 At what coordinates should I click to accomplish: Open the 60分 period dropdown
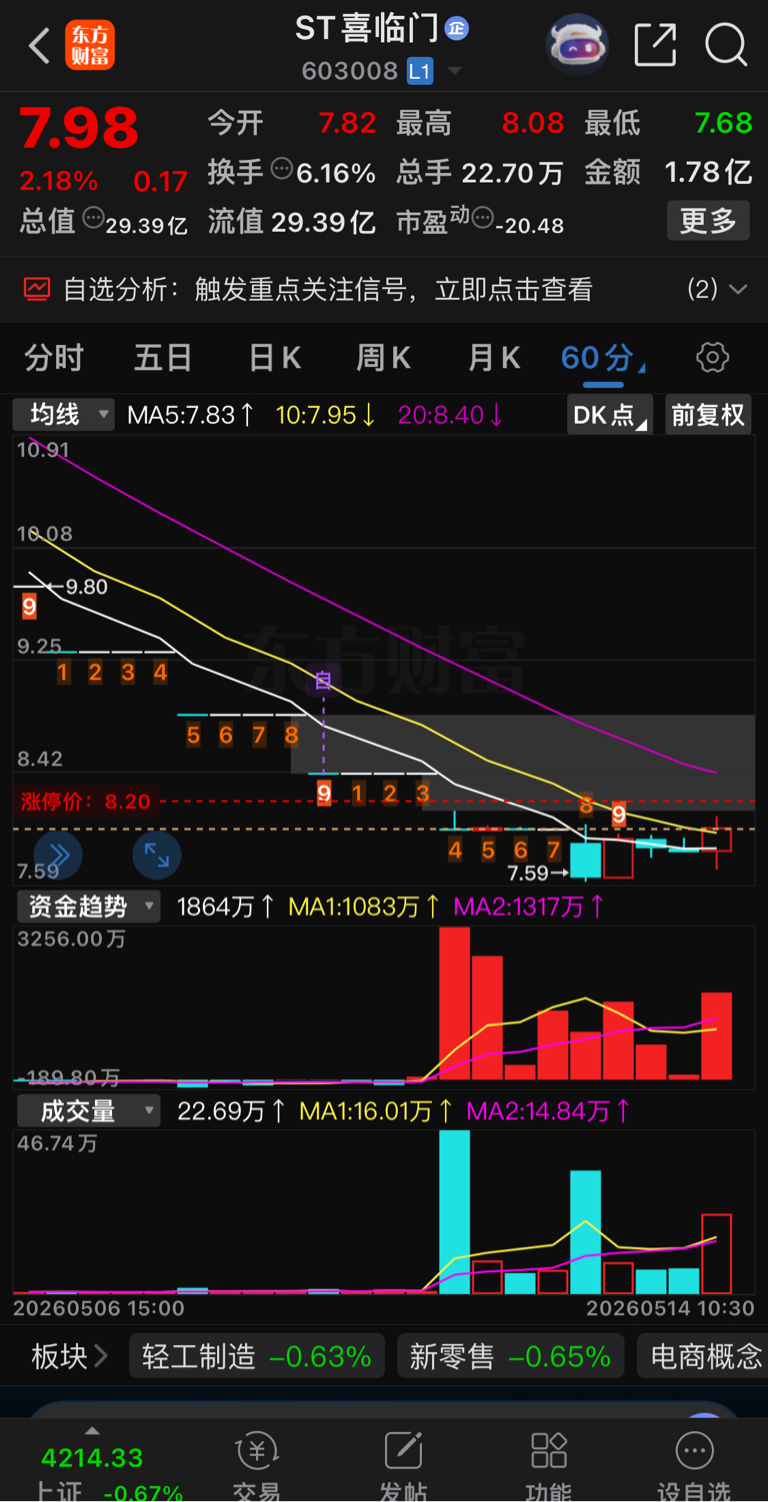[603, 358]
